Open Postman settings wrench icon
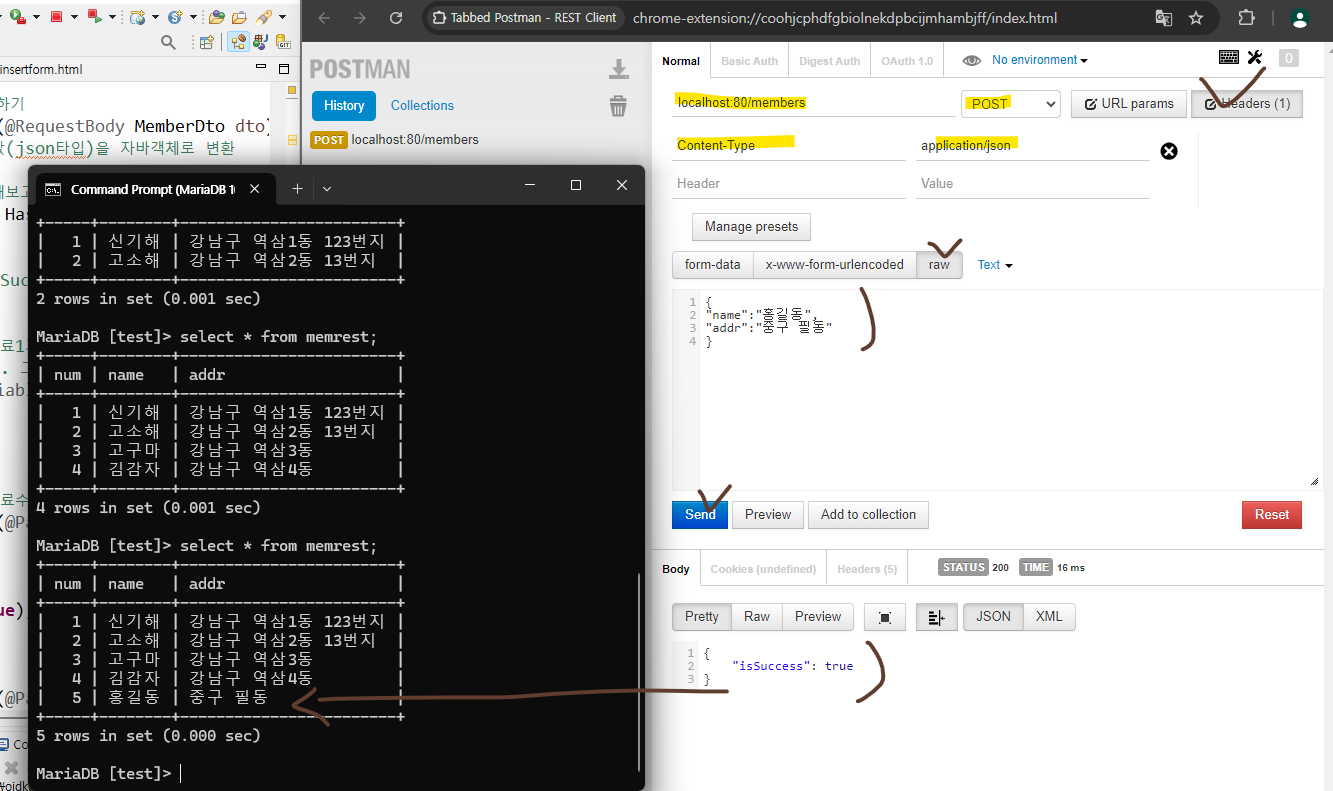The height and width of the screenshot is (791, 1333). click(1255, 58)
